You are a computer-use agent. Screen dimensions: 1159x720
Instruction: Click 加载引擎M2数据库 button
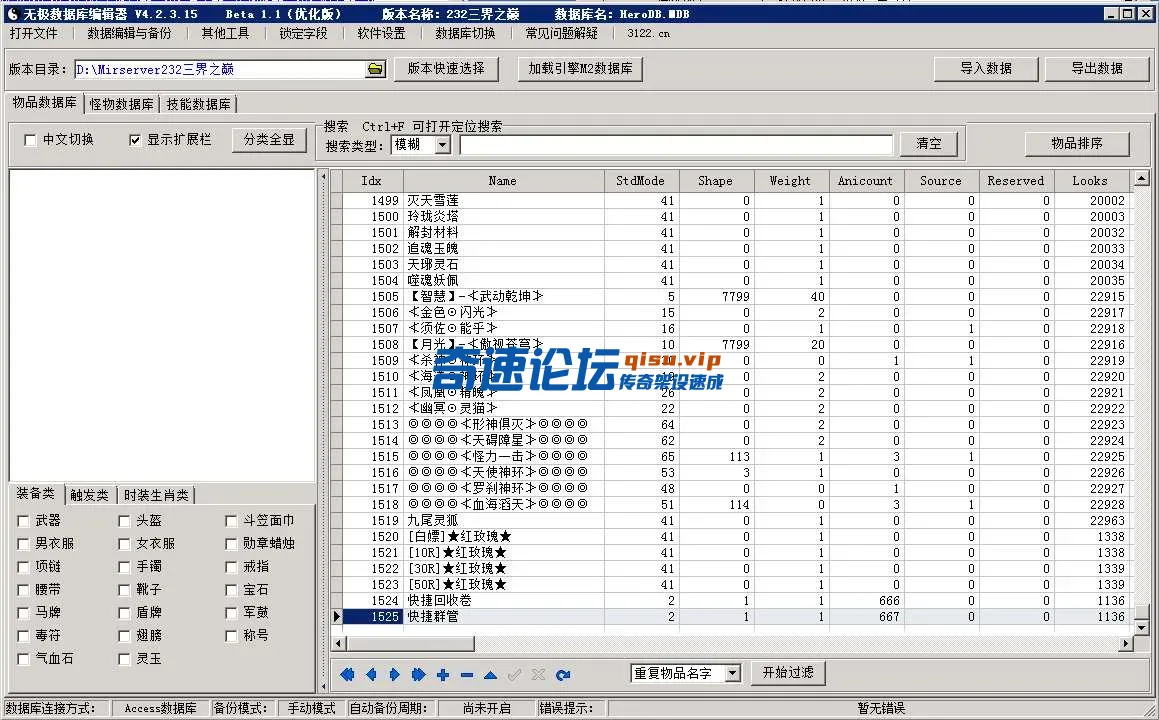(580, 69)
